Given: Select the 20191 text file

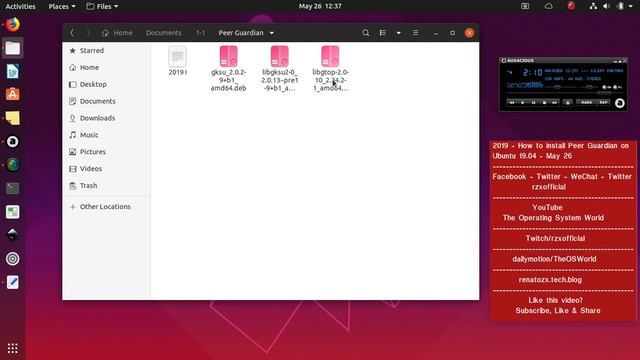Looking at the screenshot, I should tap(178, 61).
